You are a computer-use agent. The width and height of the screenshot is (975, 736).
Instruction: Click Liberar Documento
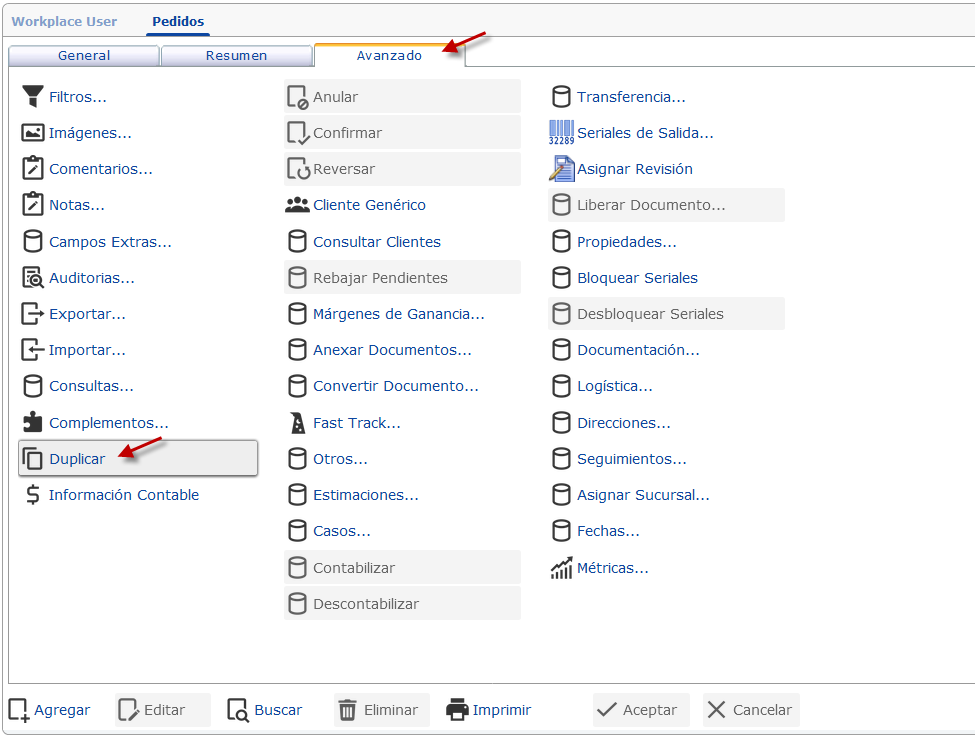click(x=666, y=205)
